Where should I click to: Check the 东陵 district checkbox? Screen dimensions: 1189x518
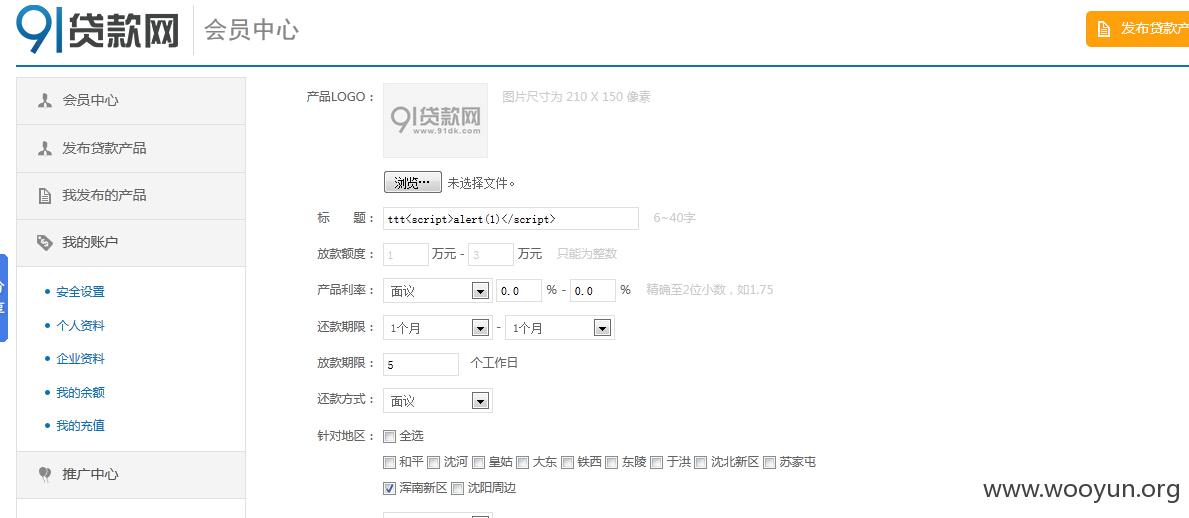pos(612,463)
